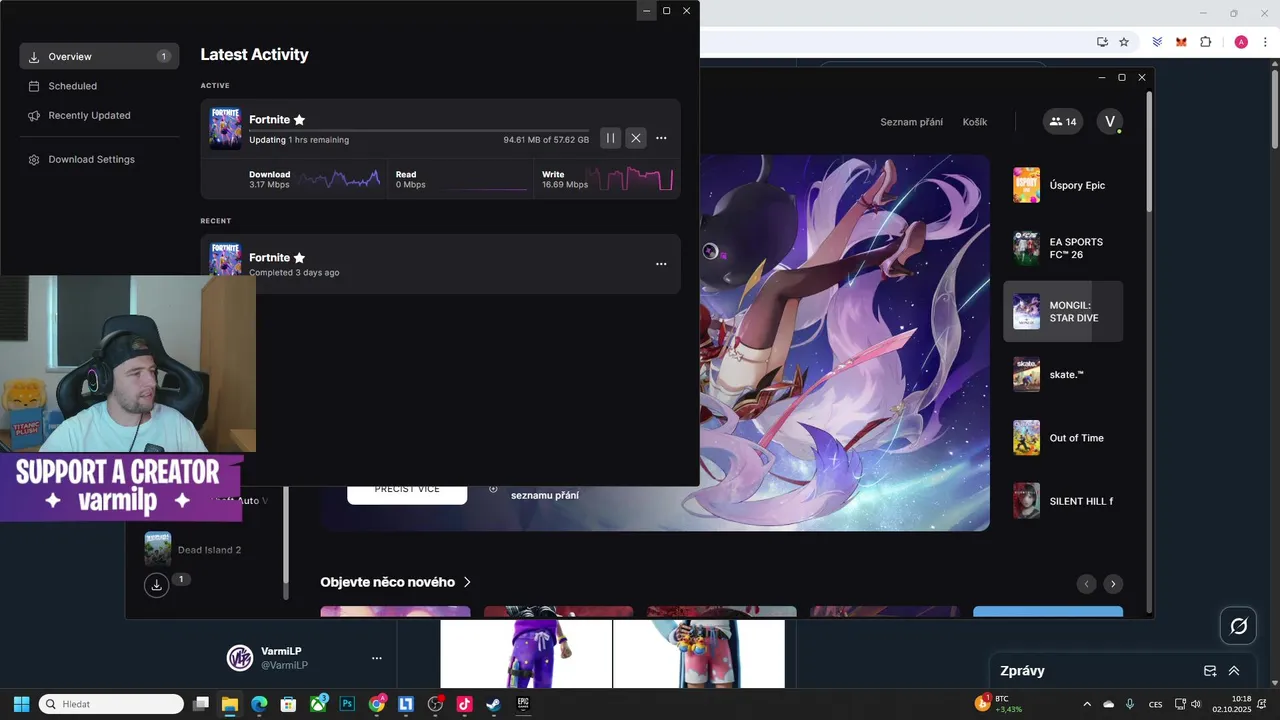Open Microsoft Edge from the taskbar
The width and height of the screenshot is (1280, 720).
click(259, 704)
